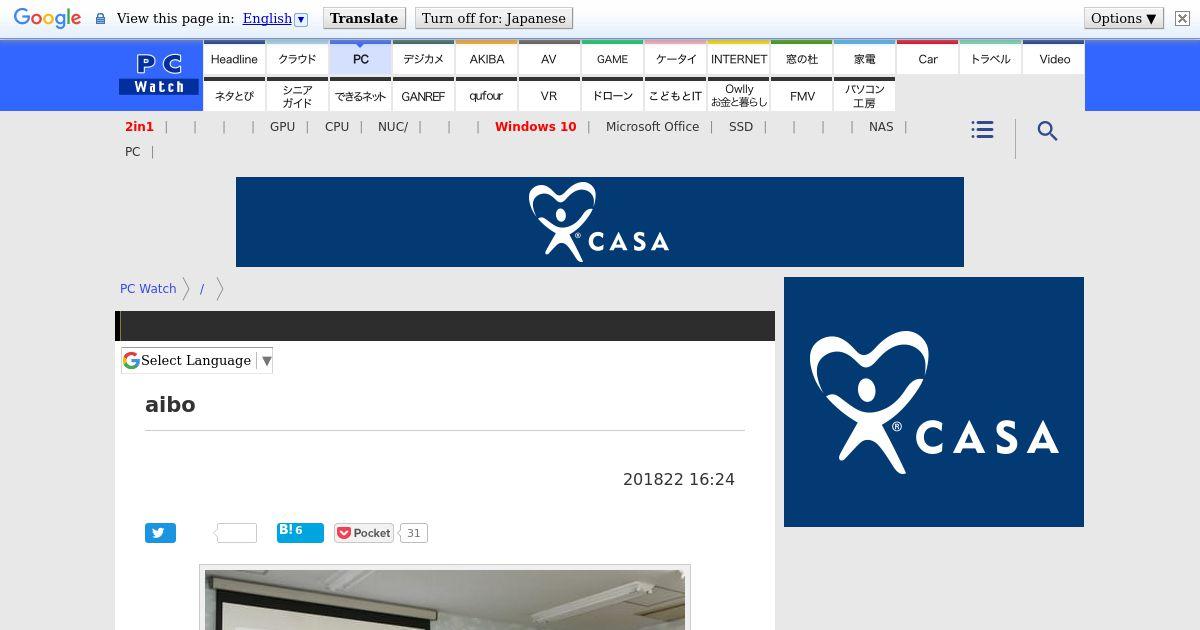Open the Select Language dropdown

197,360
